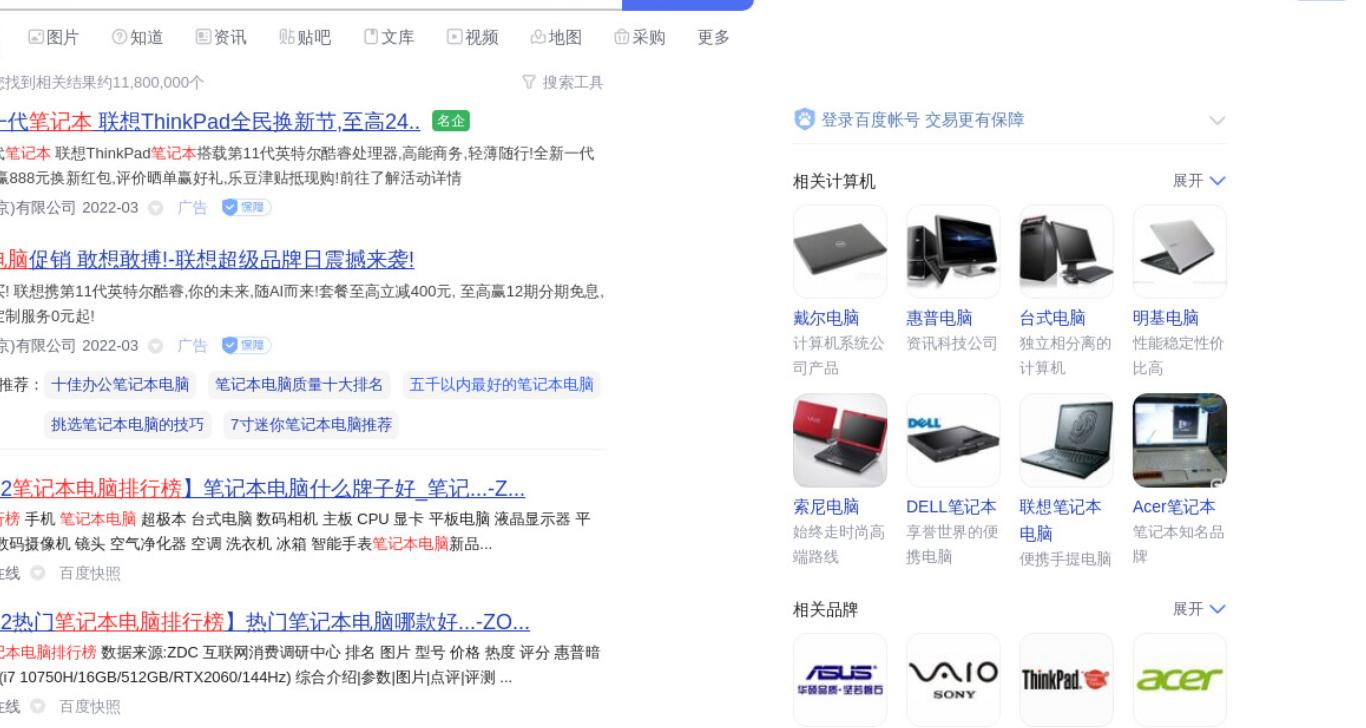This screenshot has height=728, width=1366.
Task: Click the 保障 badge on the first ad
Action: [246, 207]
